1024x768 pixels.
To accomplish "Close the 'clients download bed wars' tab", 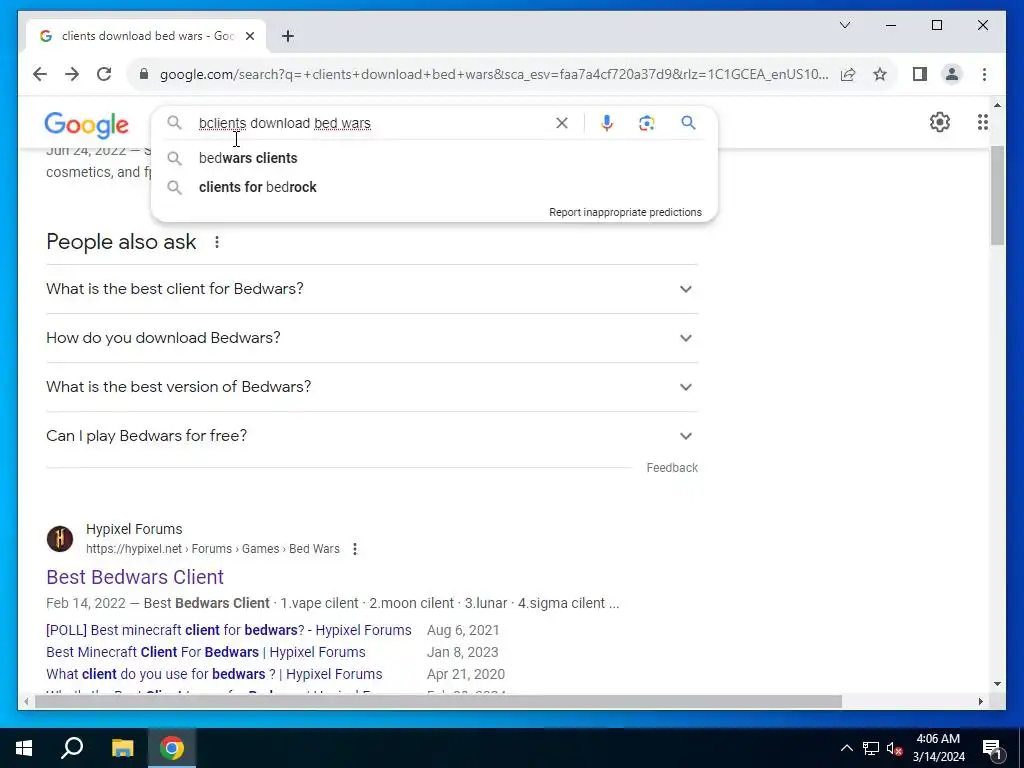I will click(x=249, y=36).
